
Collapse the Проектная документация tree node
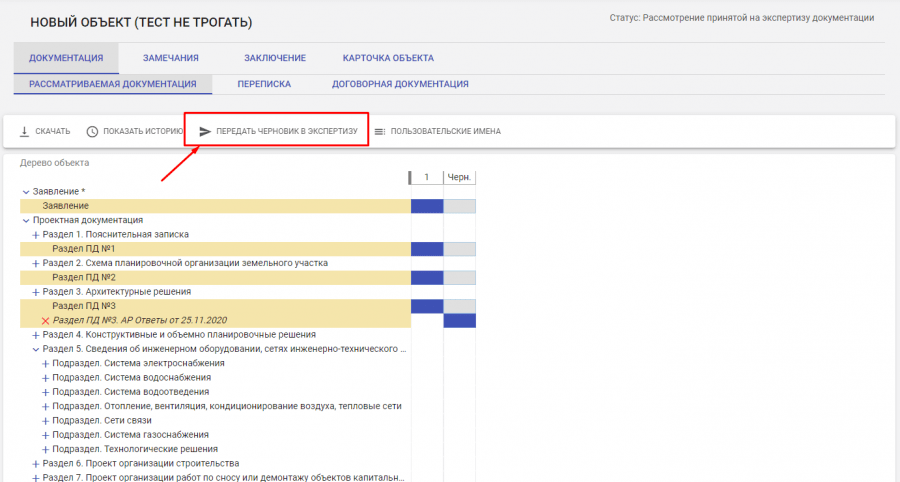(26, 220)
